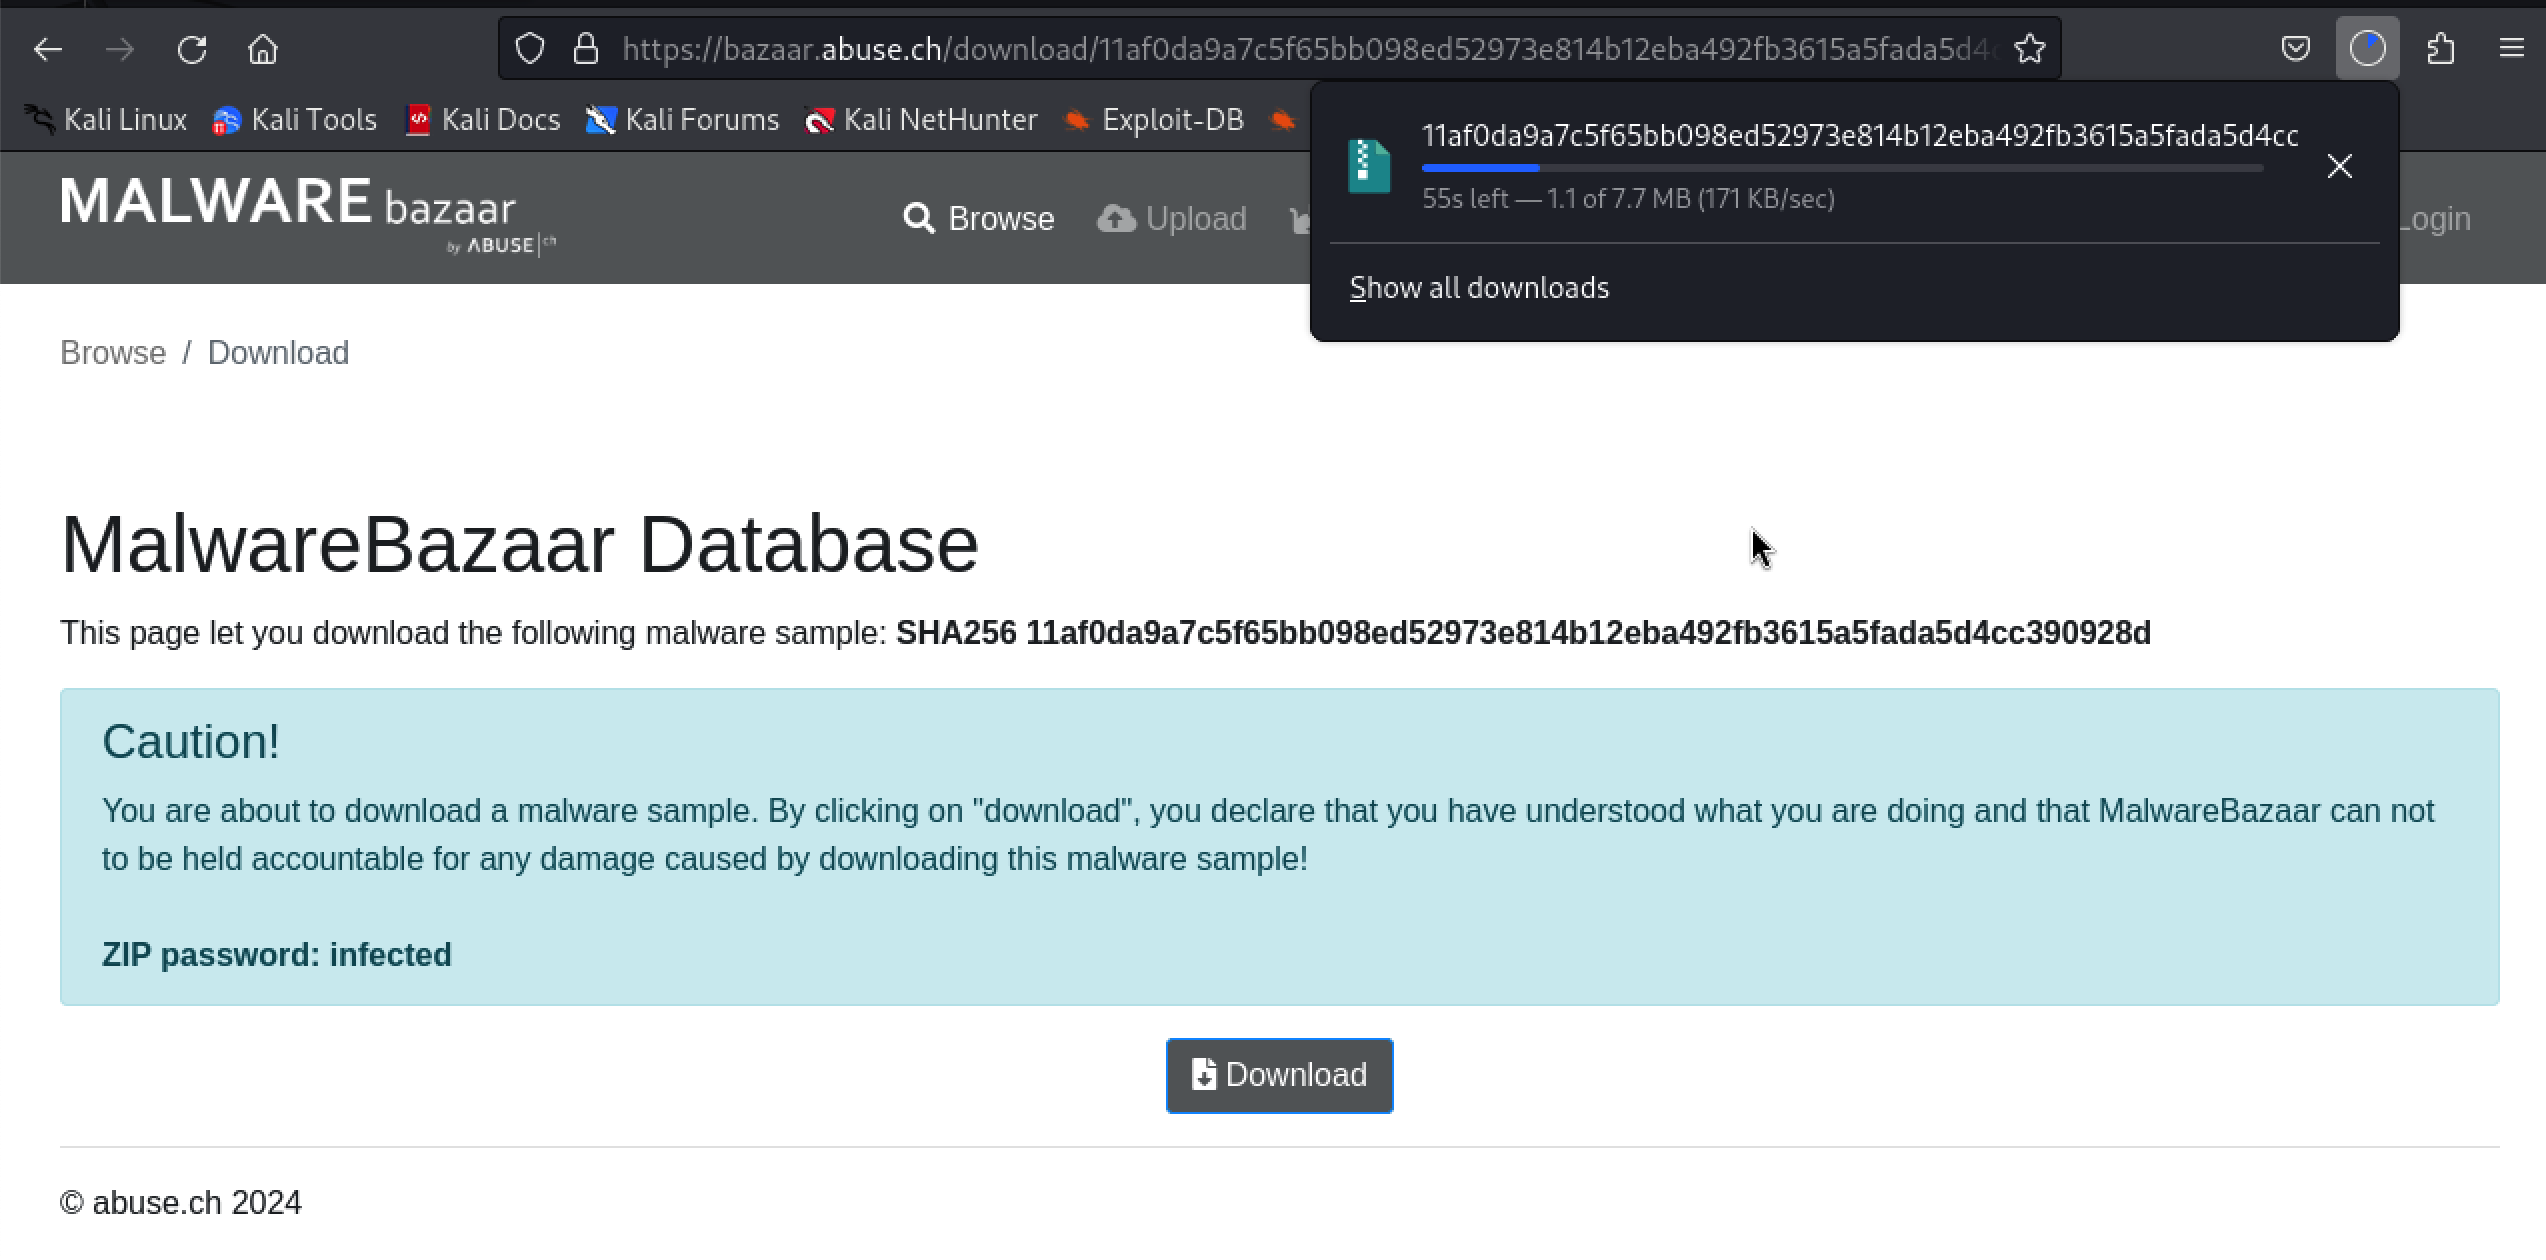Click the '© abuse.ch 2024' footer text
The image size is (2546, 1260).
[181, 1203]
